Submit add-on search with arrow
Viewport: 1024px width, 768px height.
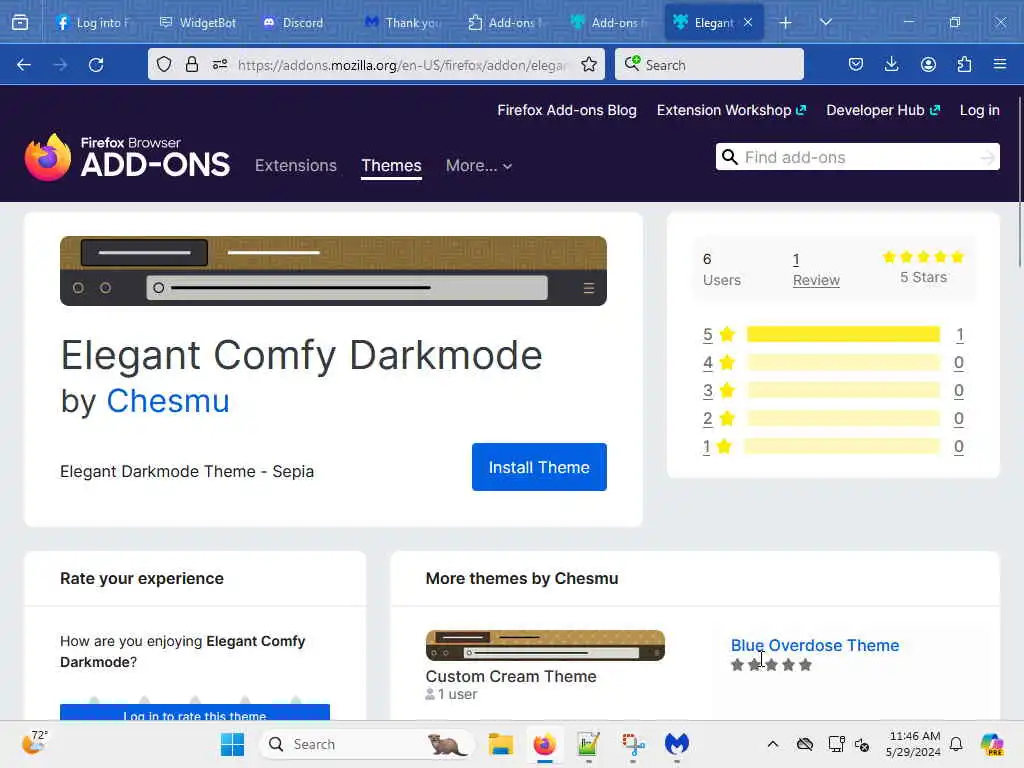tap(987, 157)
